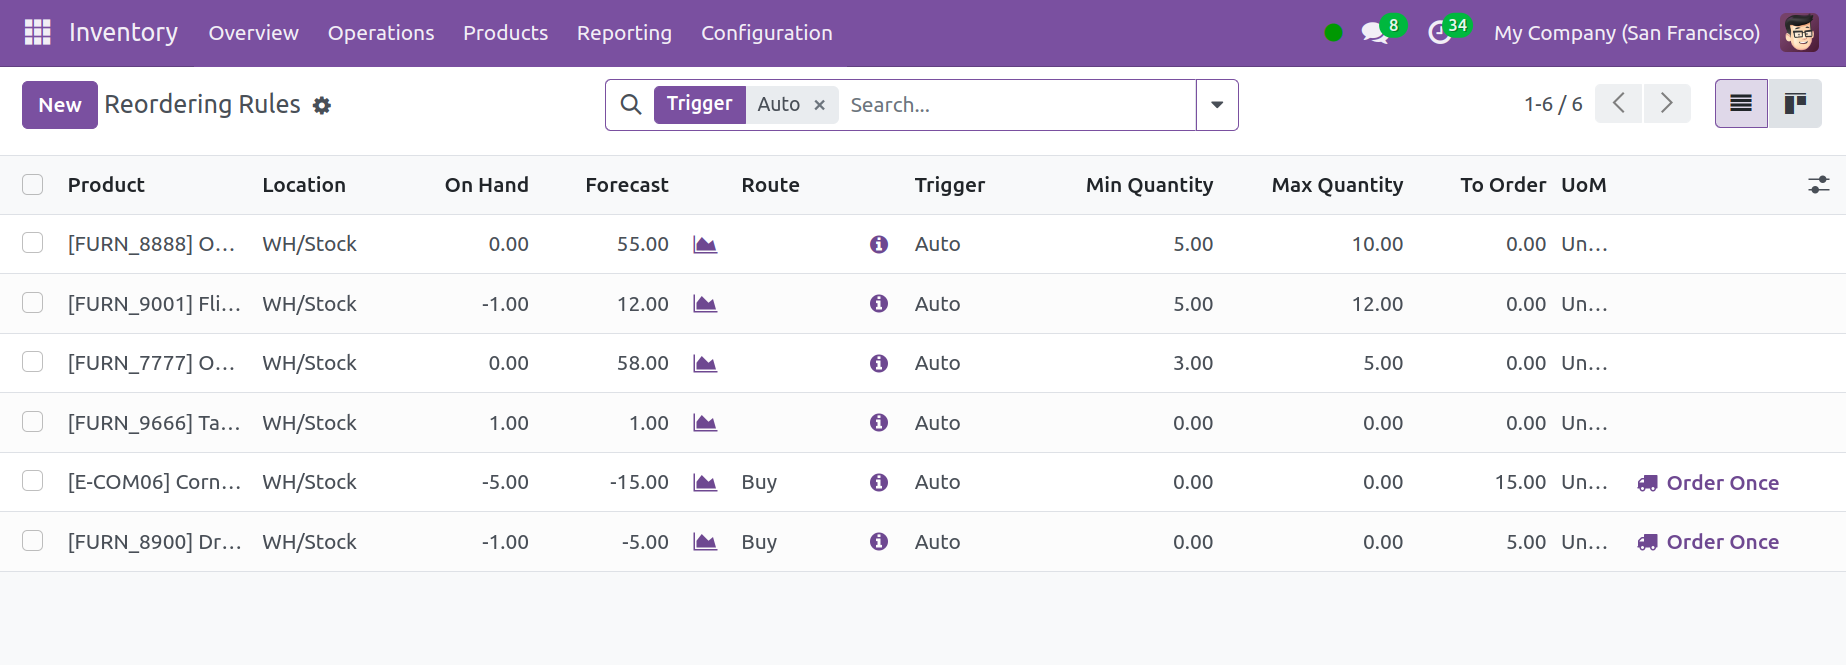Check the FURN_7777 row checkbox

(33, 362)
